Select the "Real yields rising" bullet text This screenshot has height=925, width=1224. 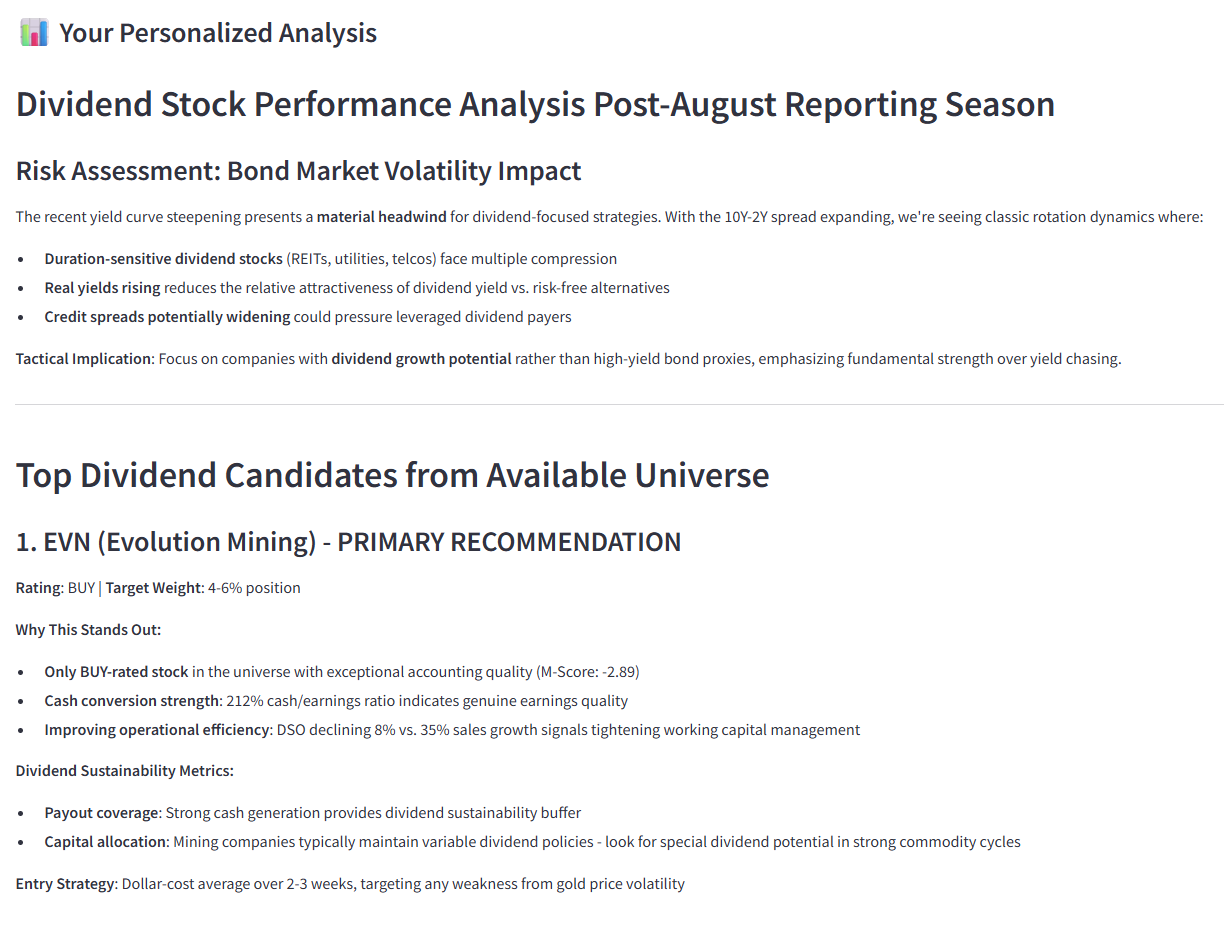coord(102,288)
